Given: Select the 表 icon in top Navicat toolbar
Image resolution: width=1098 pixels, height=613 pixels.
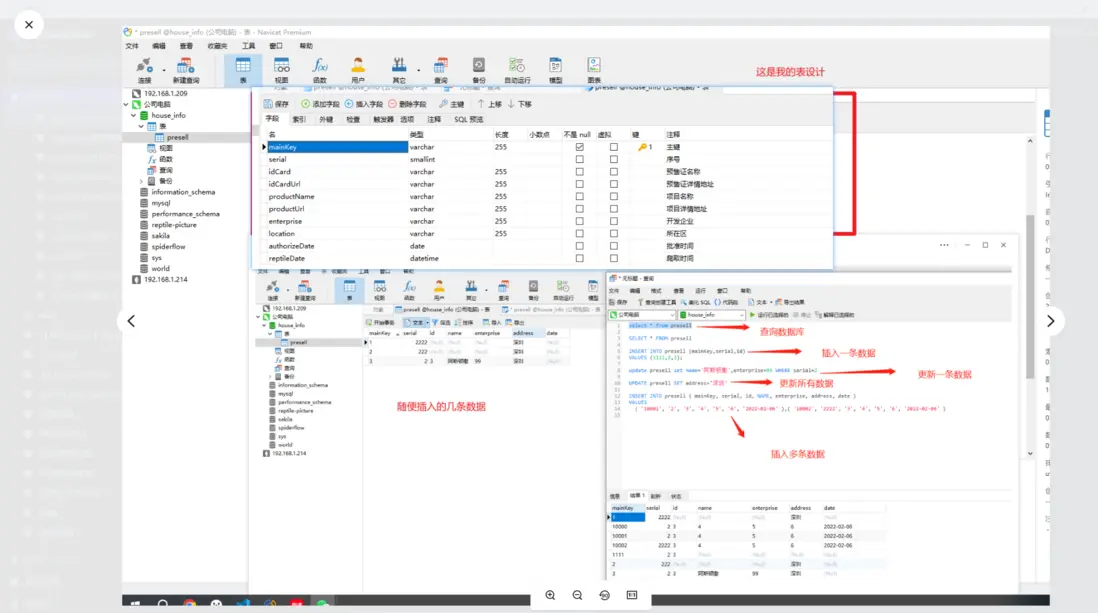Looking at the screenshot, I should click(x=243, y=70).
